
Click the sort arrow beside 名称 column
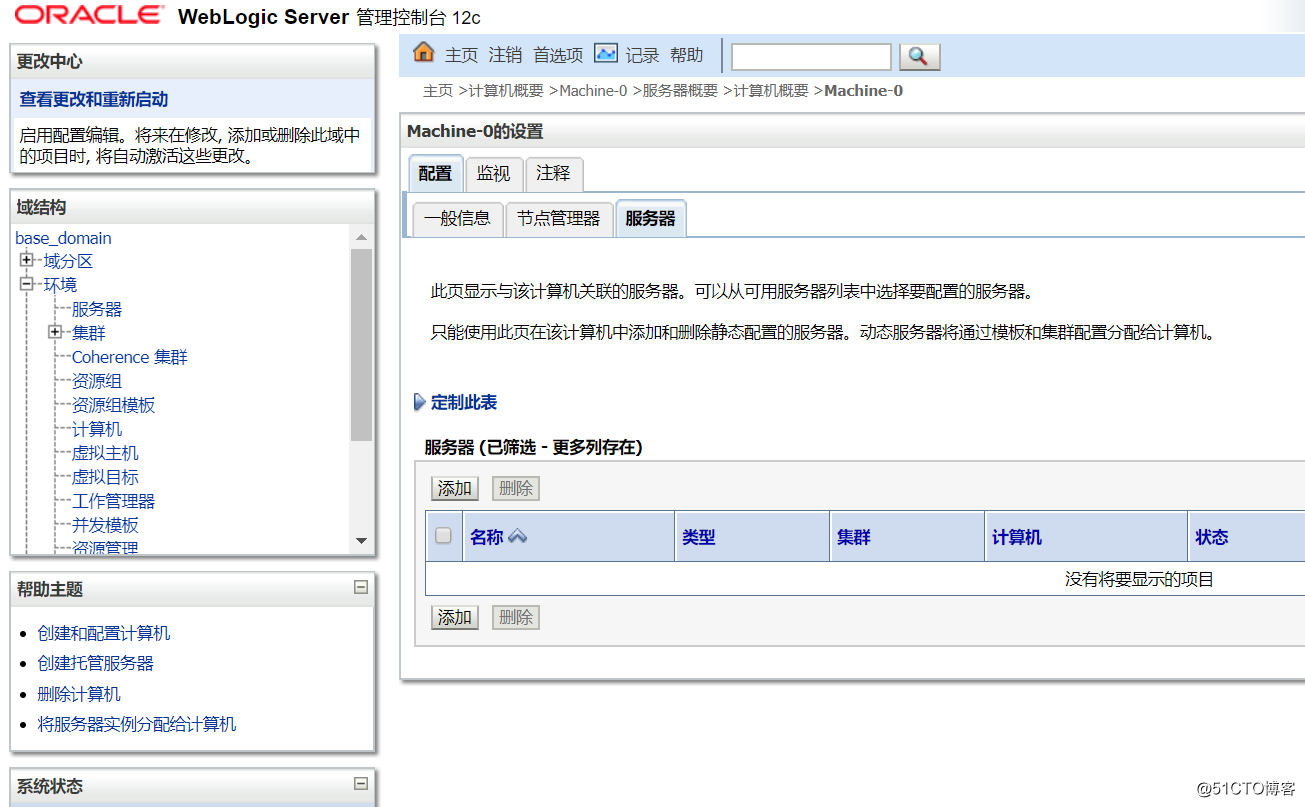click(517, 537)
